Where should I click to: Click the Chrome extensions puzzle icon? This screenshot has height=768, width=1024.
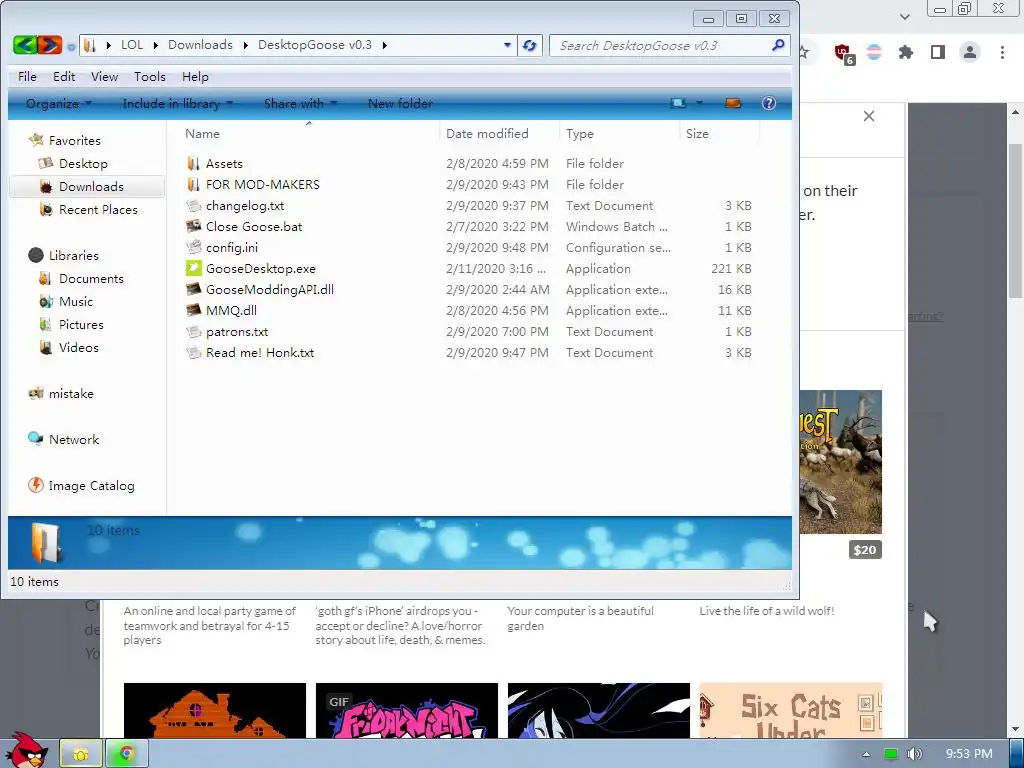906,52
